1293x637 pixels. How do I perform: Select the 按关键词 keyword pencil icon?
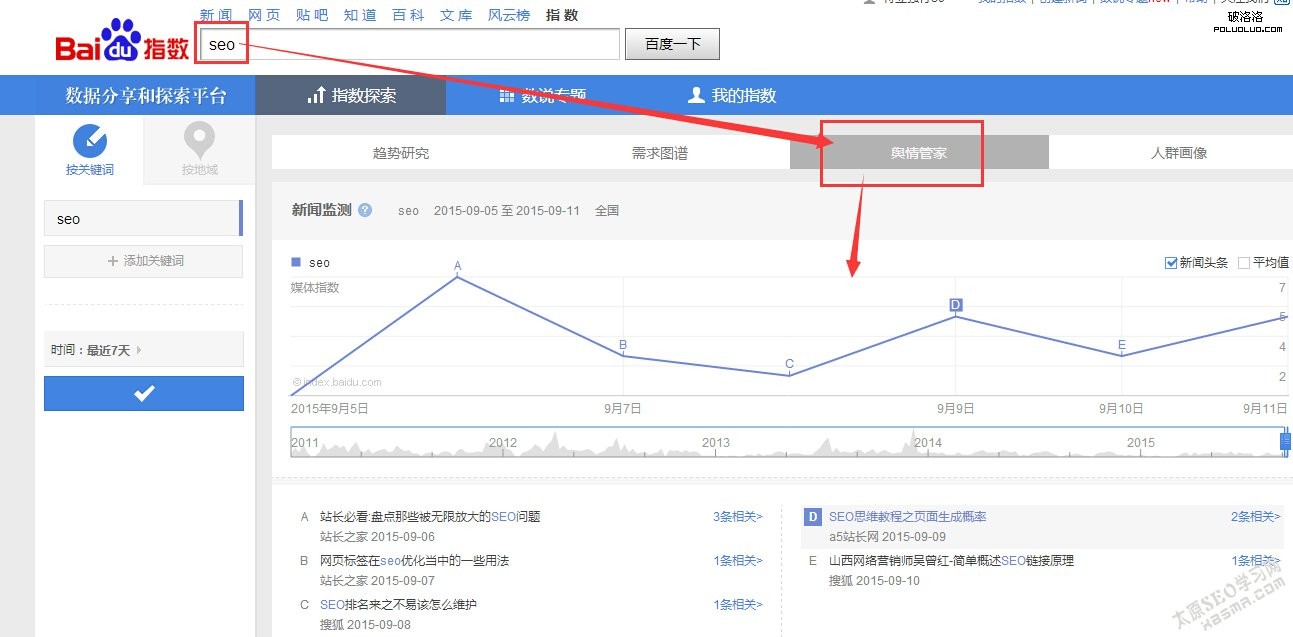(91, 142)
